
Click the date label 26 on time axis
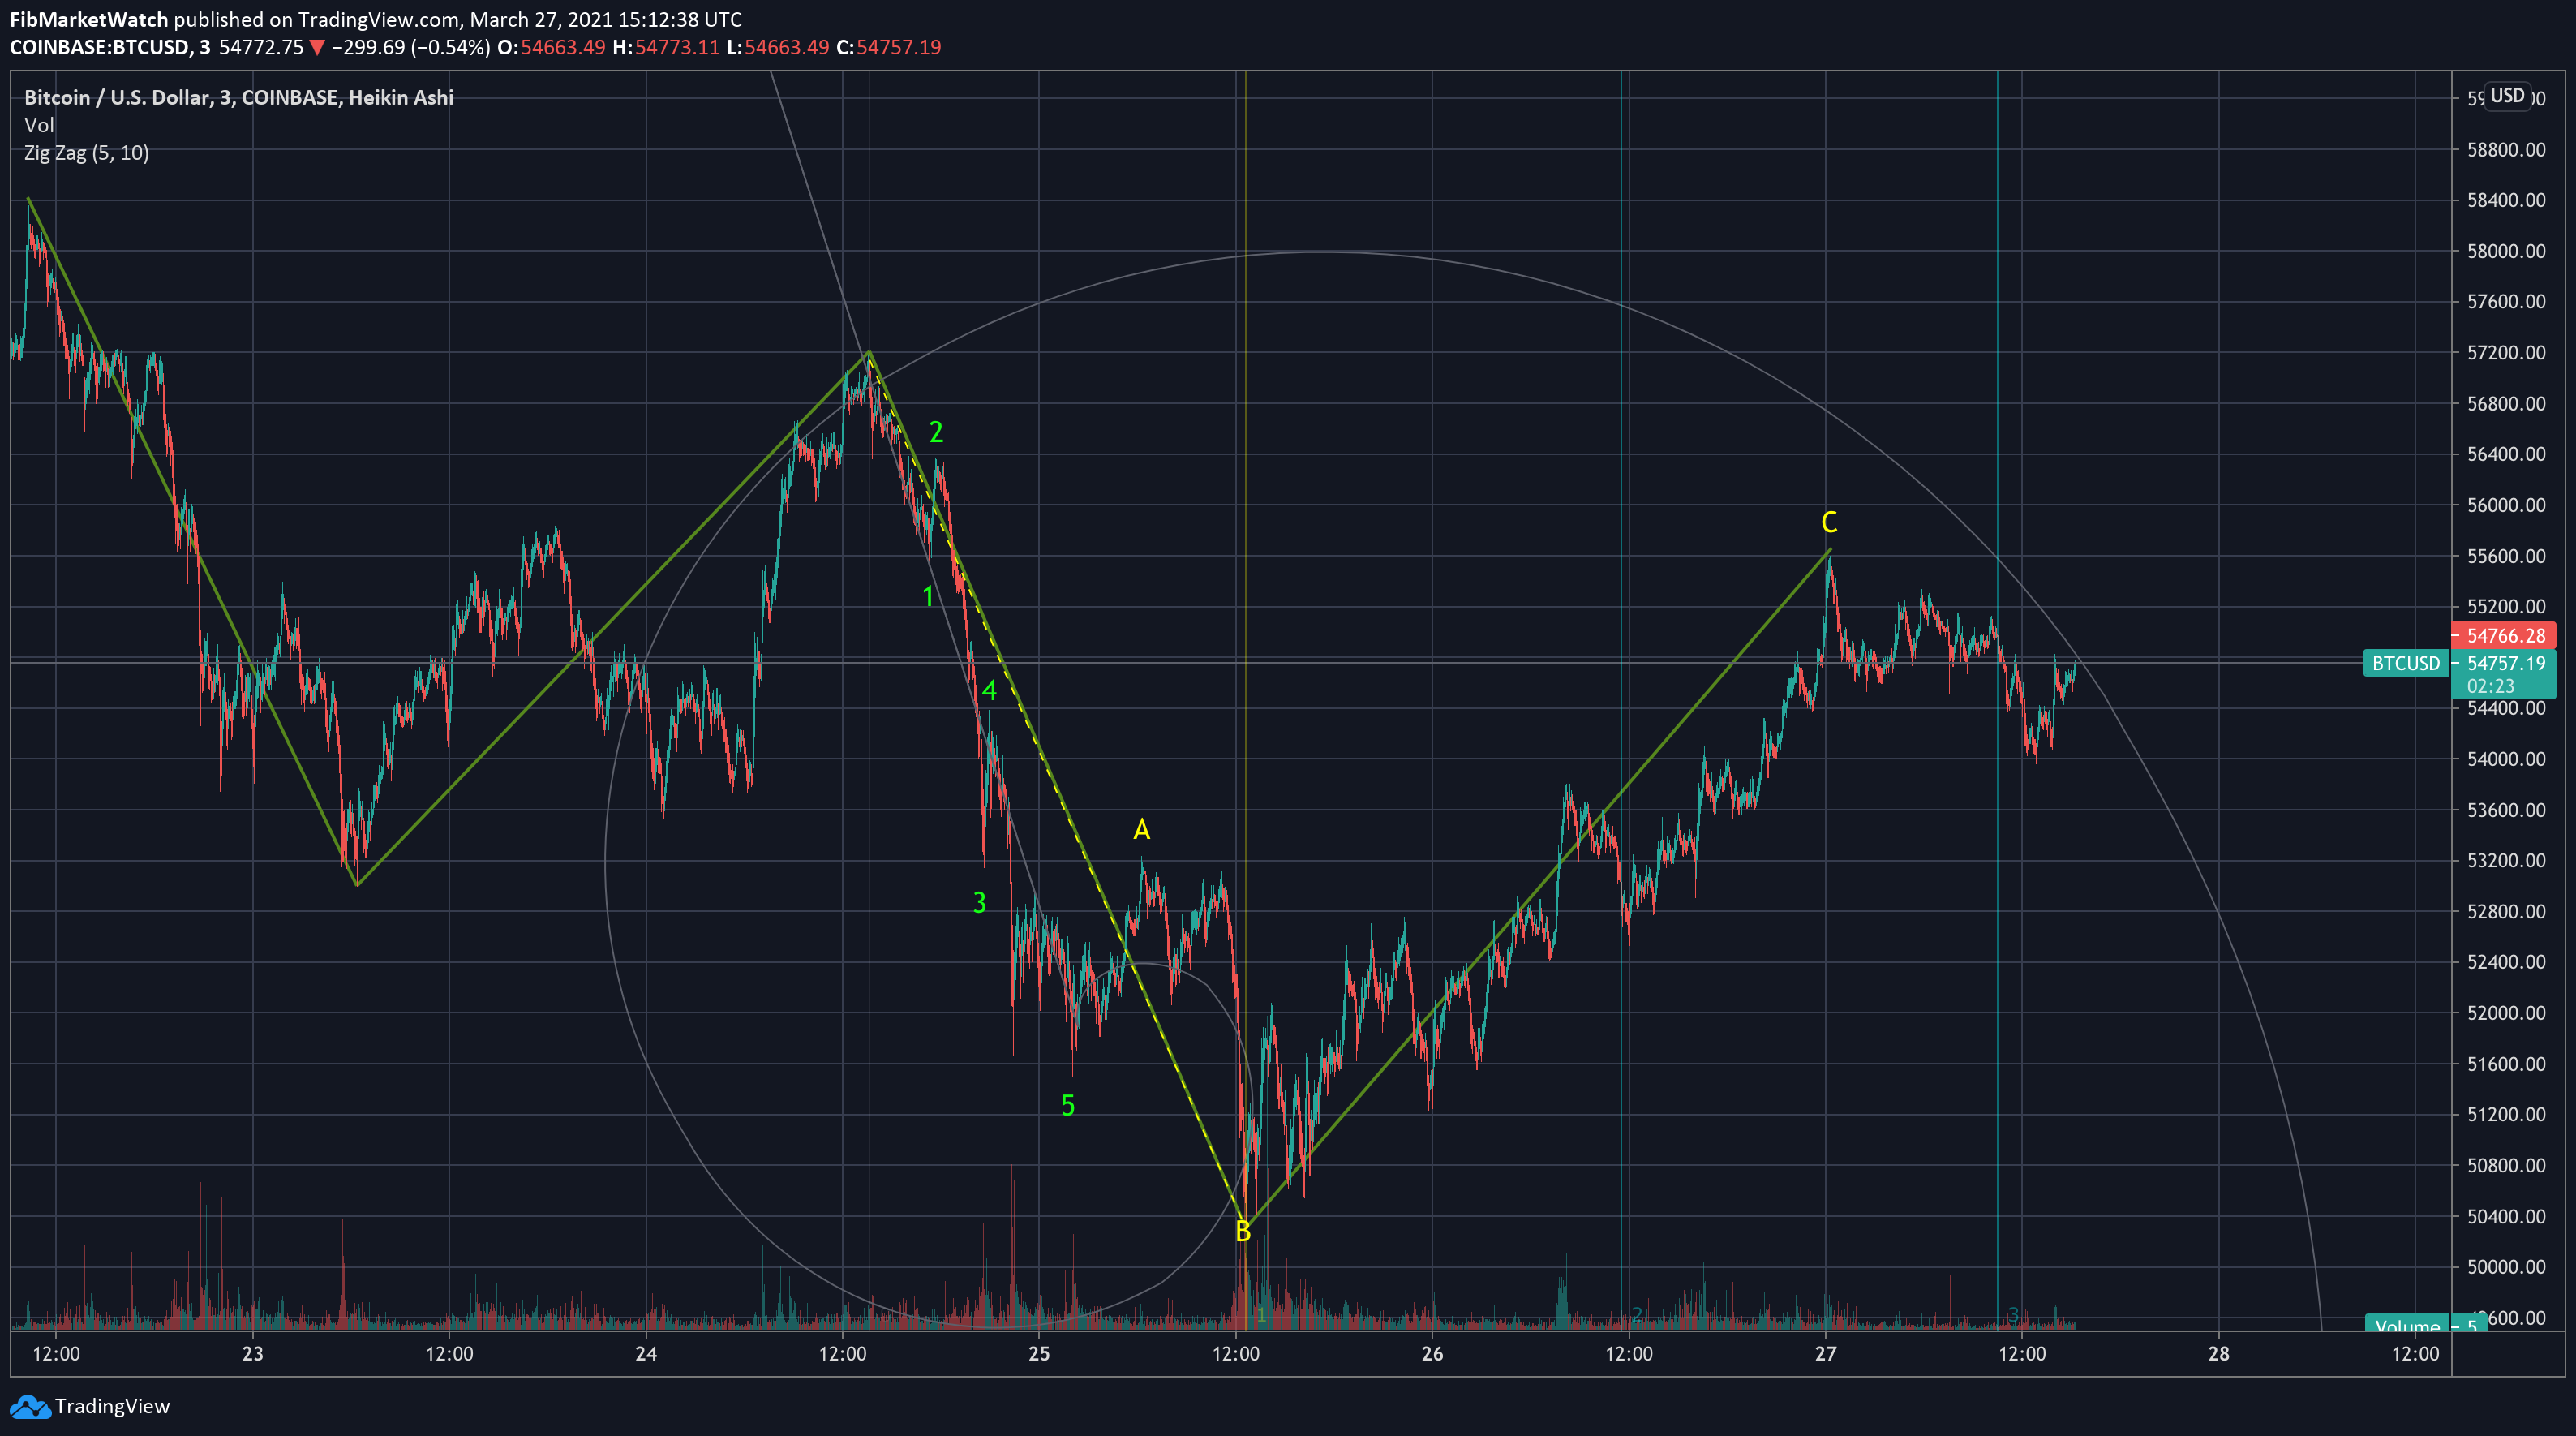pos(1432,1354)
